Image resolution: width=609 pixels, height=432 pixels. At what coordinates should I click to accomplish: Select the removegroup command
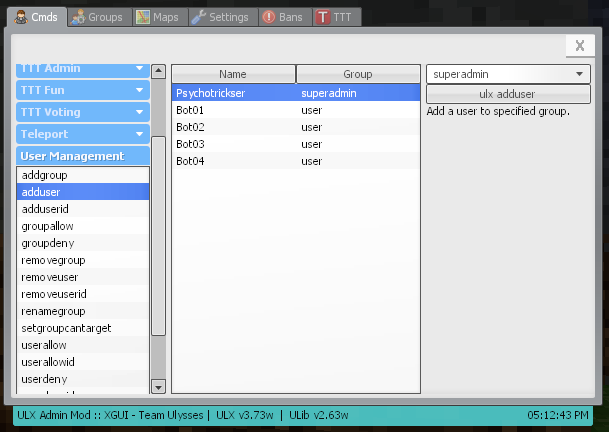pyautogui.click(x=83, y=260)
